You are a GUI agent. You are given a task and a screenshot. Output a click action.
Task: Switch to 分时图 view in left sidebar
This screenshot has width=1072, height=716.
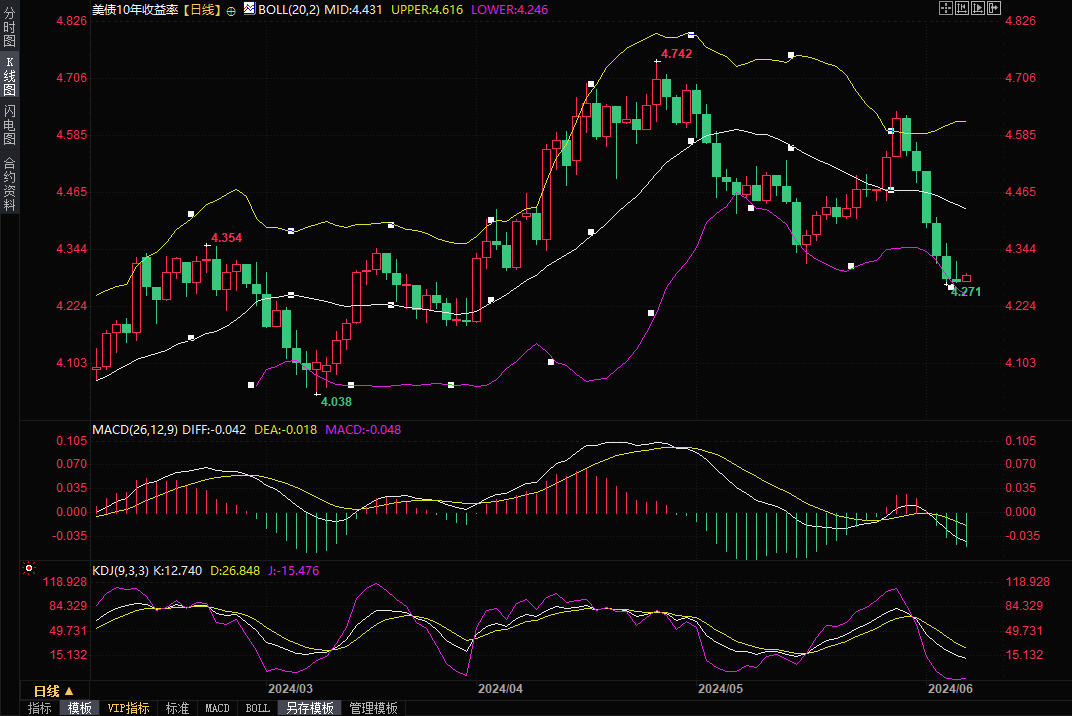tap(9, 27)
